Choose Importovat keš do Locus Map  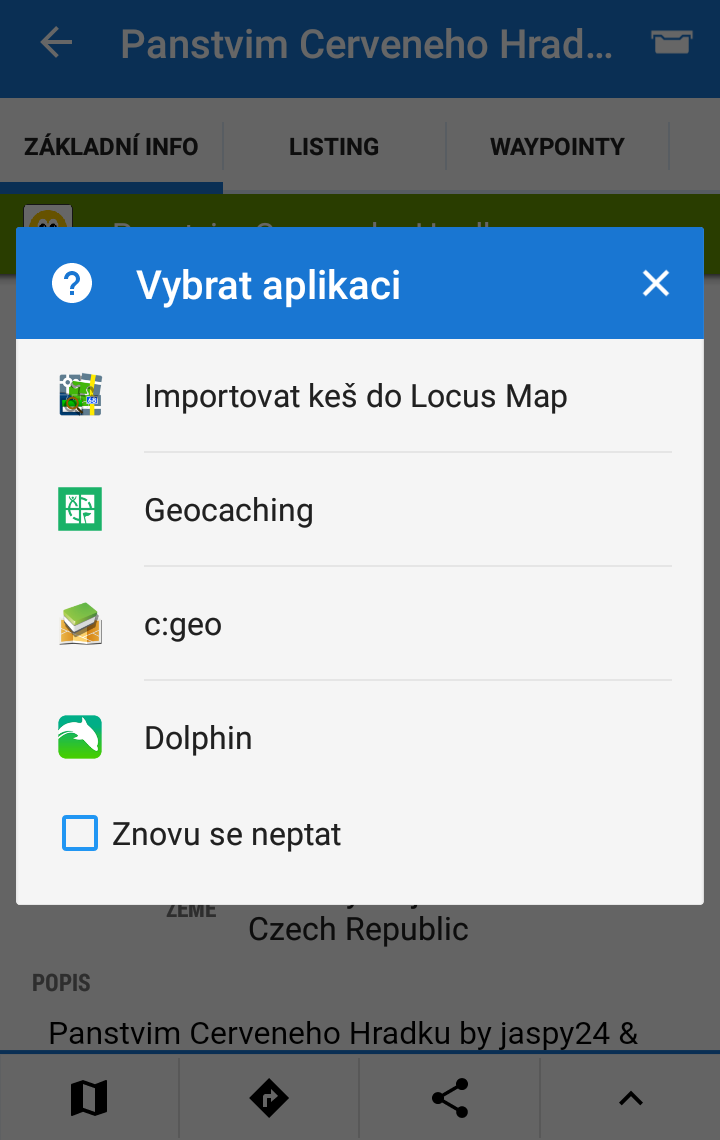(356, 396)
